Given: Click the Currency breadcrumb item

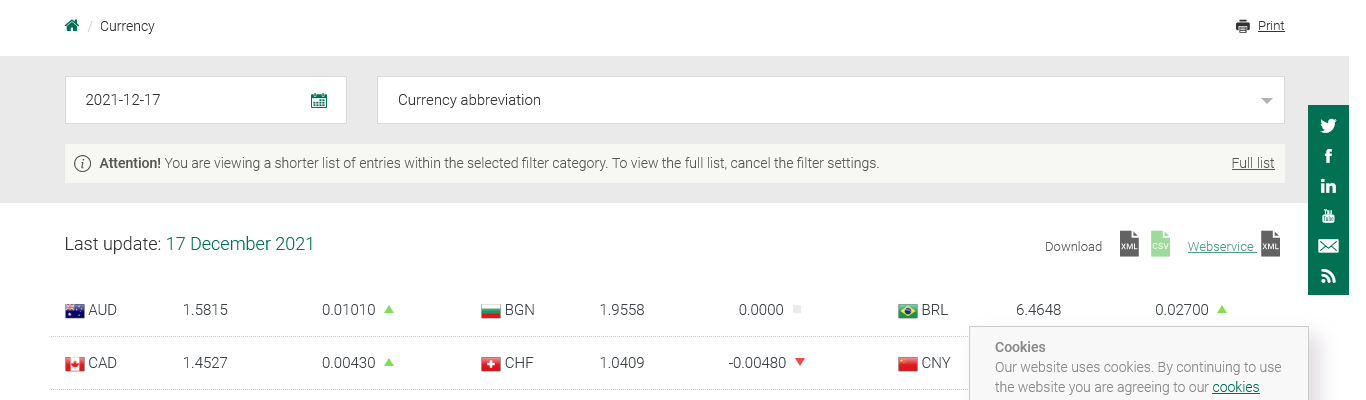Looking at the screenshot, I should pyautogui.click(x=127, y=26).
